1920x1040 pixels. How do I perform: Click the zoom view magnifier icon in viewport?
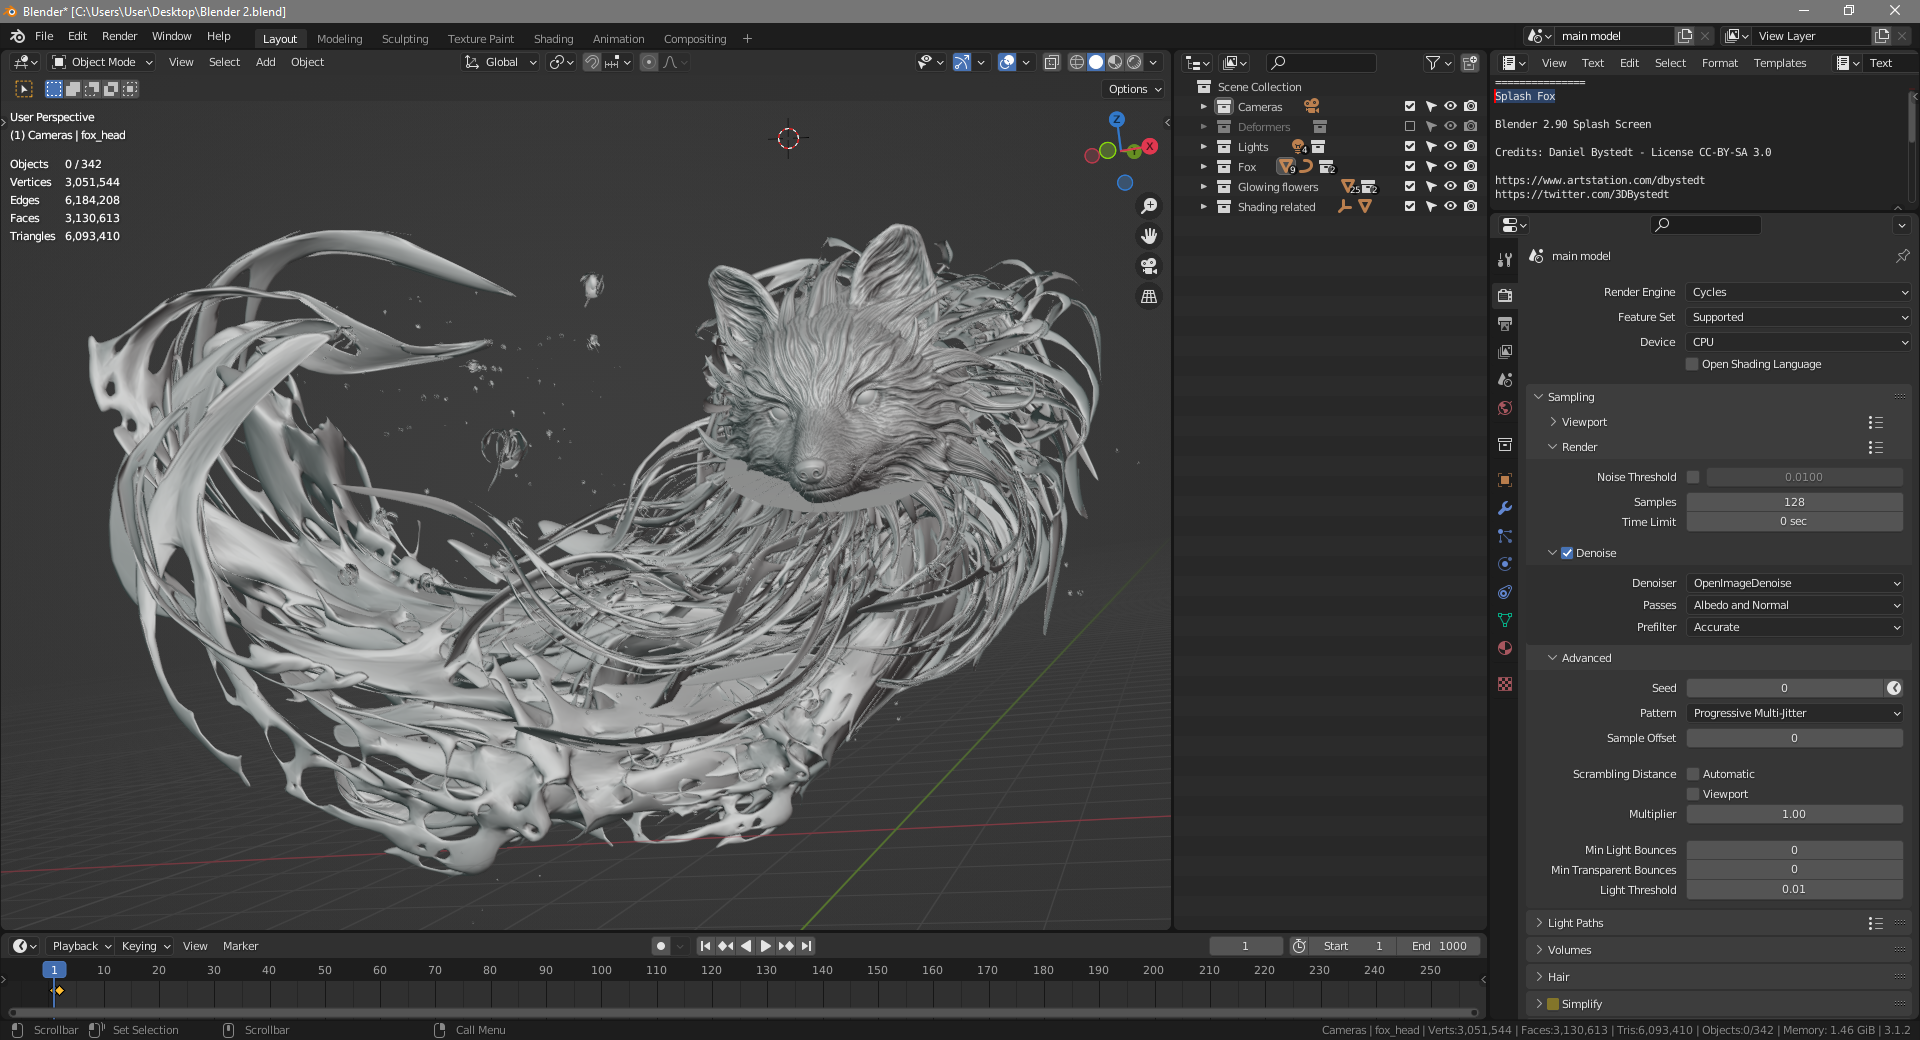coord(1149,206)
